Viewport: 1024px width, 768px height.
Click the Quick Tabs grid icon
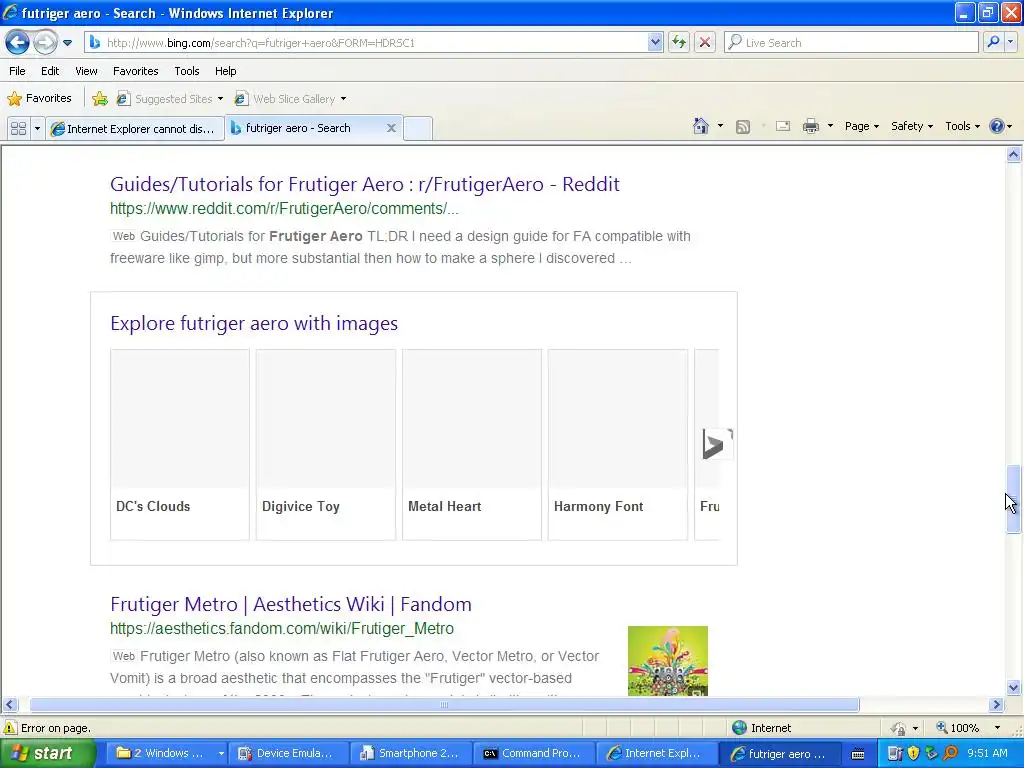pos(18,129)
